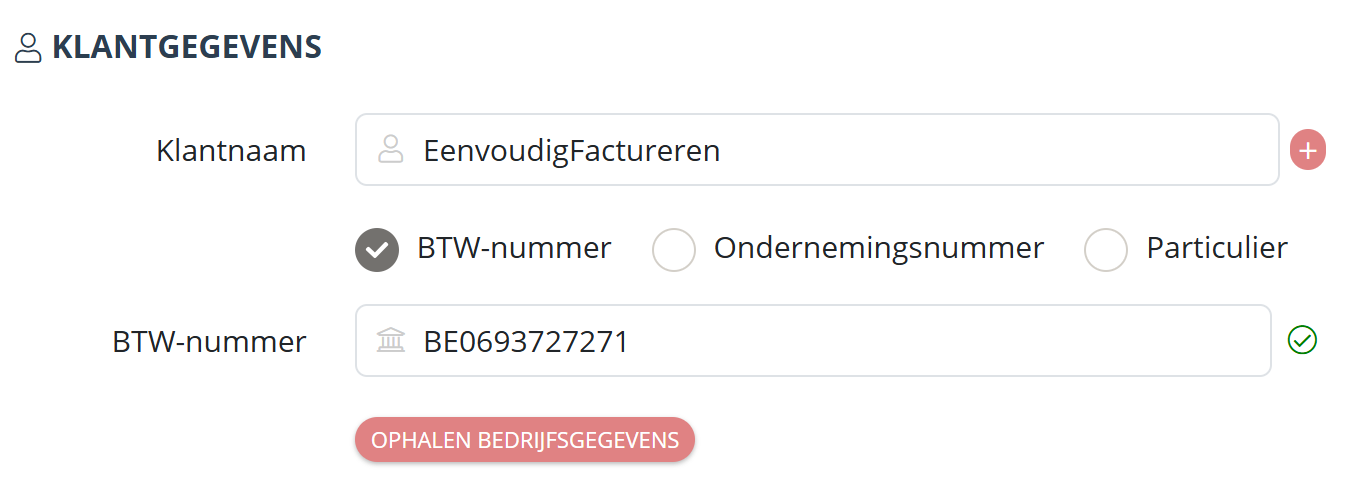
Task: Click the Particulier option label text
Action: [1217, 248]
